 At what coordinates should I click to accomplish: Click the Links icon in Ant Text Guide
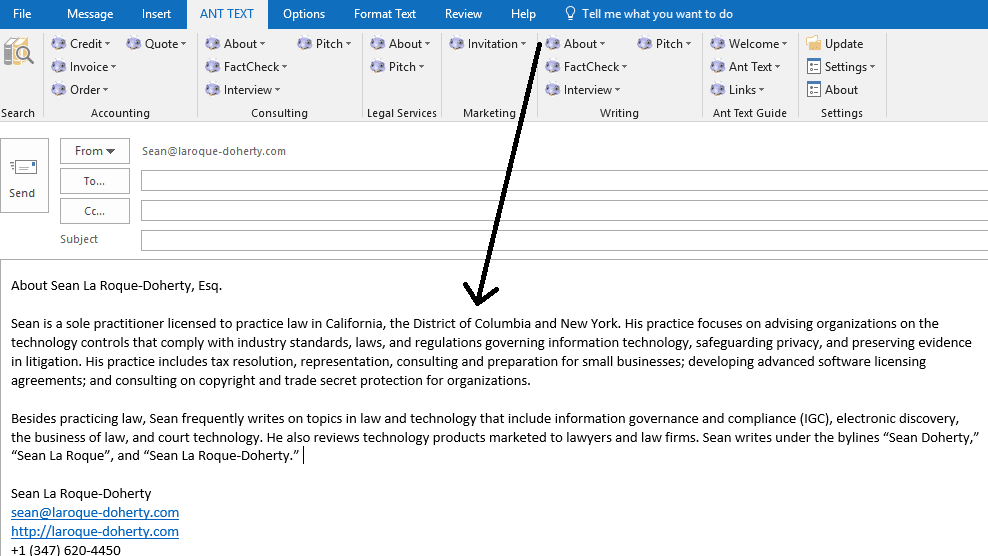tap(718, 90)
